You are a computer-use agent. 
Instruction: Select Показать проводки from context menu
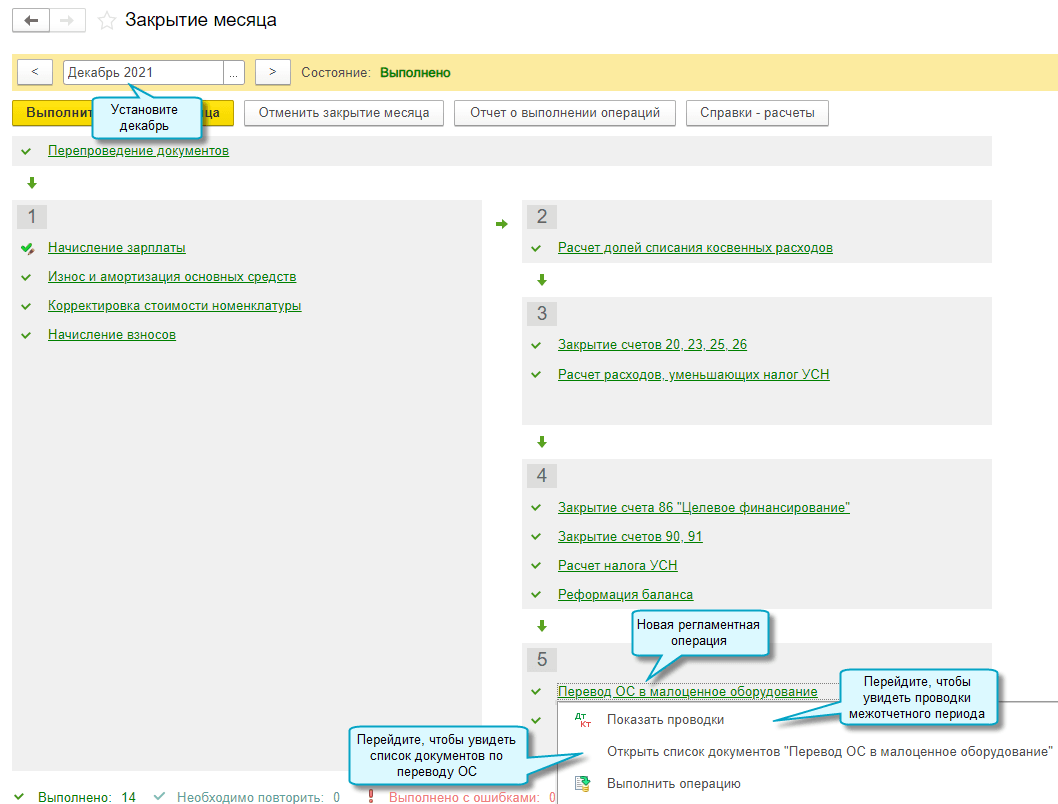[x=665, y=719]
